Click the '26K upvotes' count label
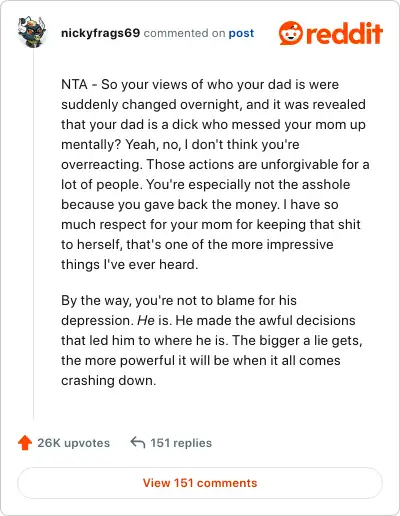 (x=74, y=443)
